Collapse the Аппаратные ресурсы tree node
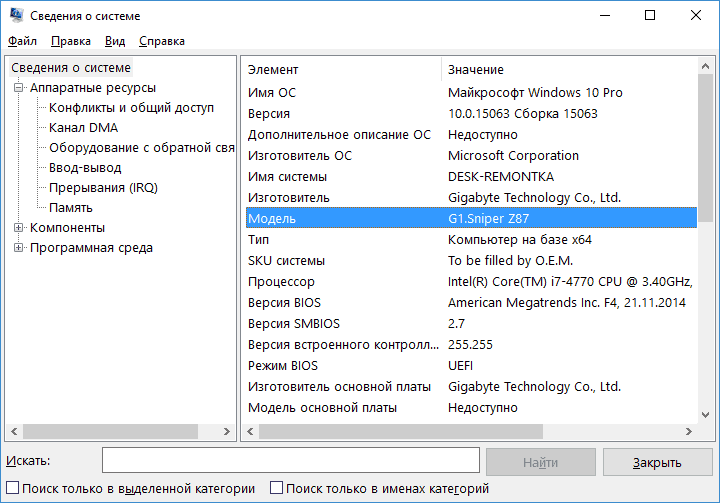The image size is (720, 503). tap(18, 87)
